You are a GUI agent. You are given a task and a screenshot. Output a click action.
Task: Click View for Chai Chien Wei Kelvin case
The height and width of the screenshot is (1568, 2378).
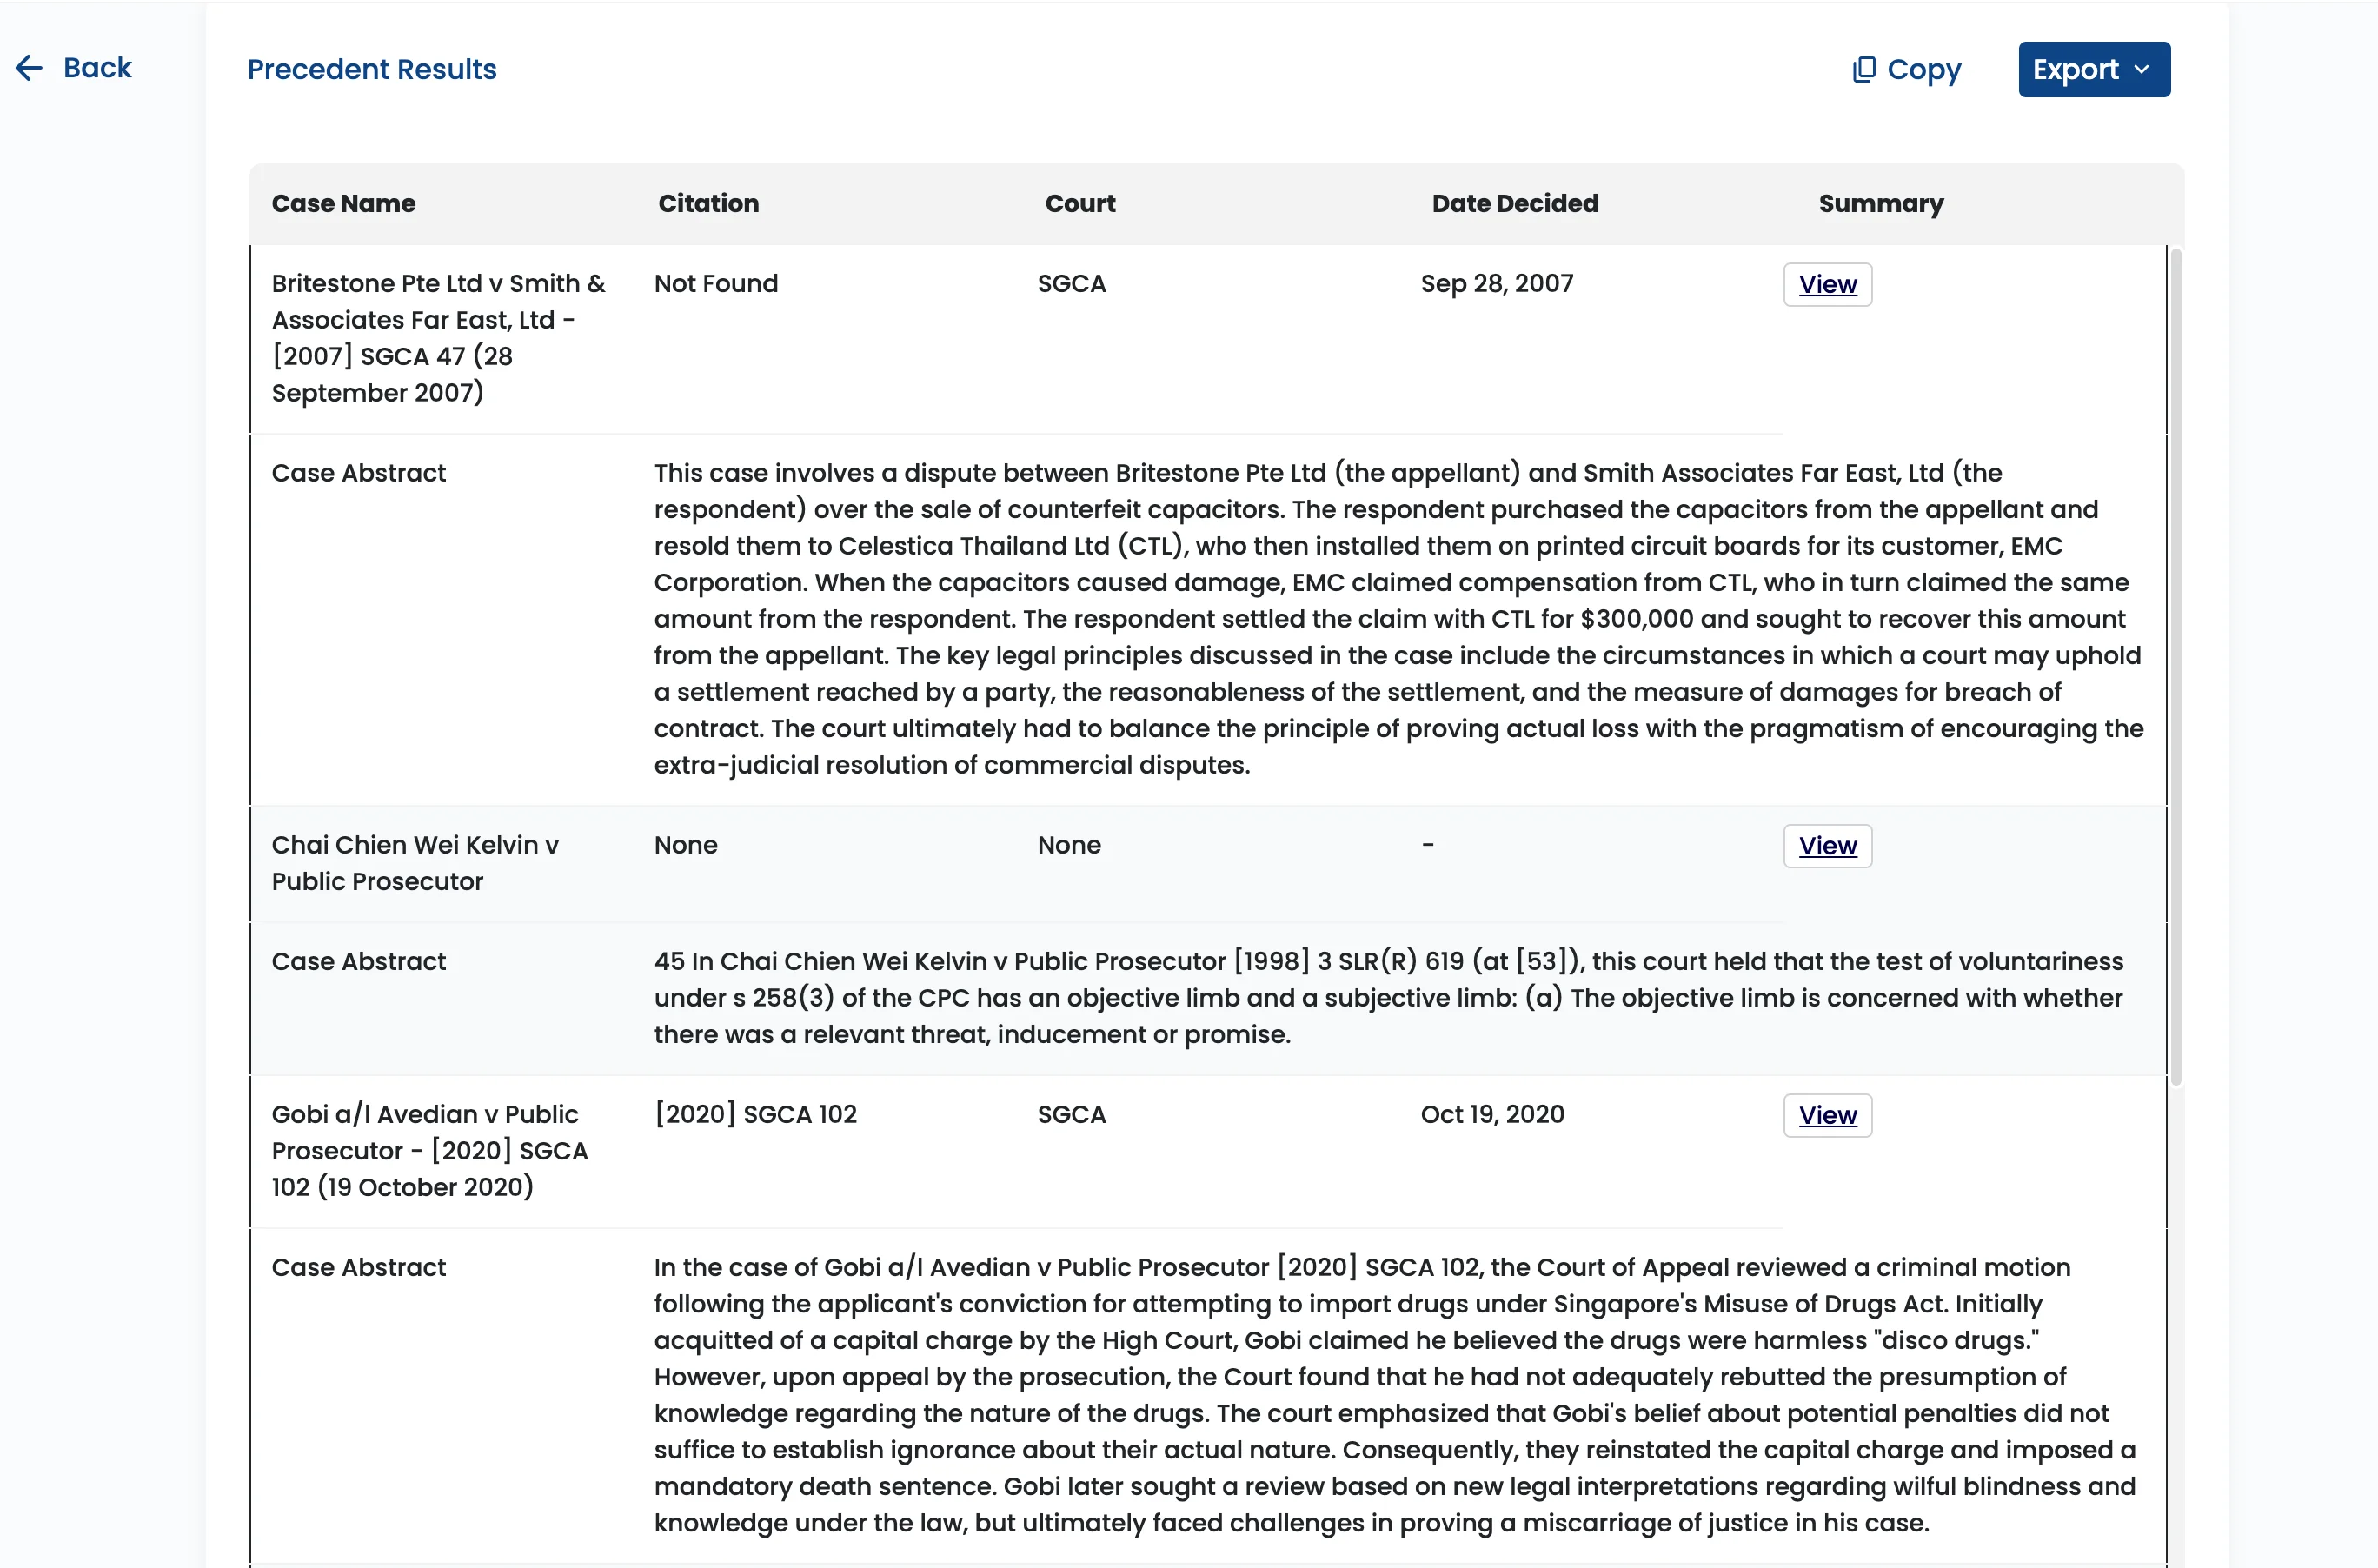1826,845
